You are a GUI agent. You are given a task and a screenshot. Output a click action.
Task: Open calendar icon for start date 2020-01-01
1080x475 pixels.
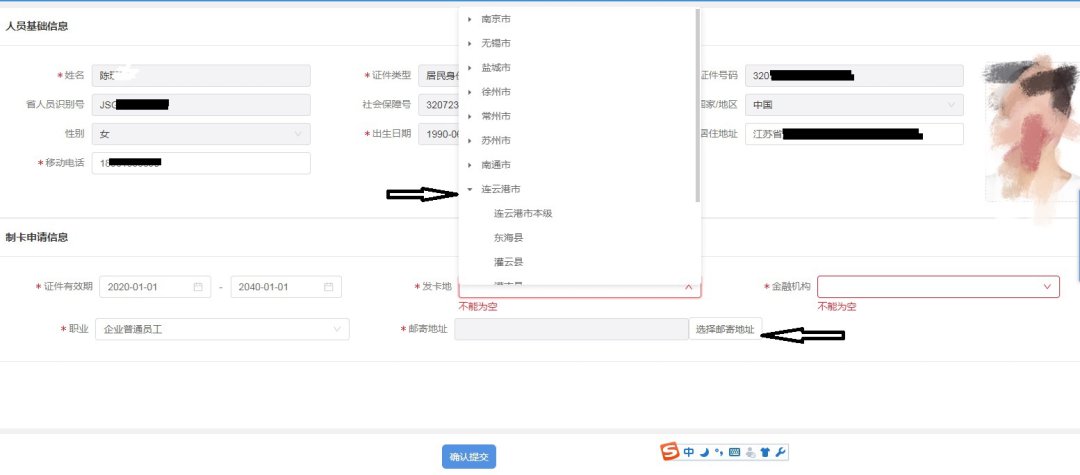coord(199,287)
